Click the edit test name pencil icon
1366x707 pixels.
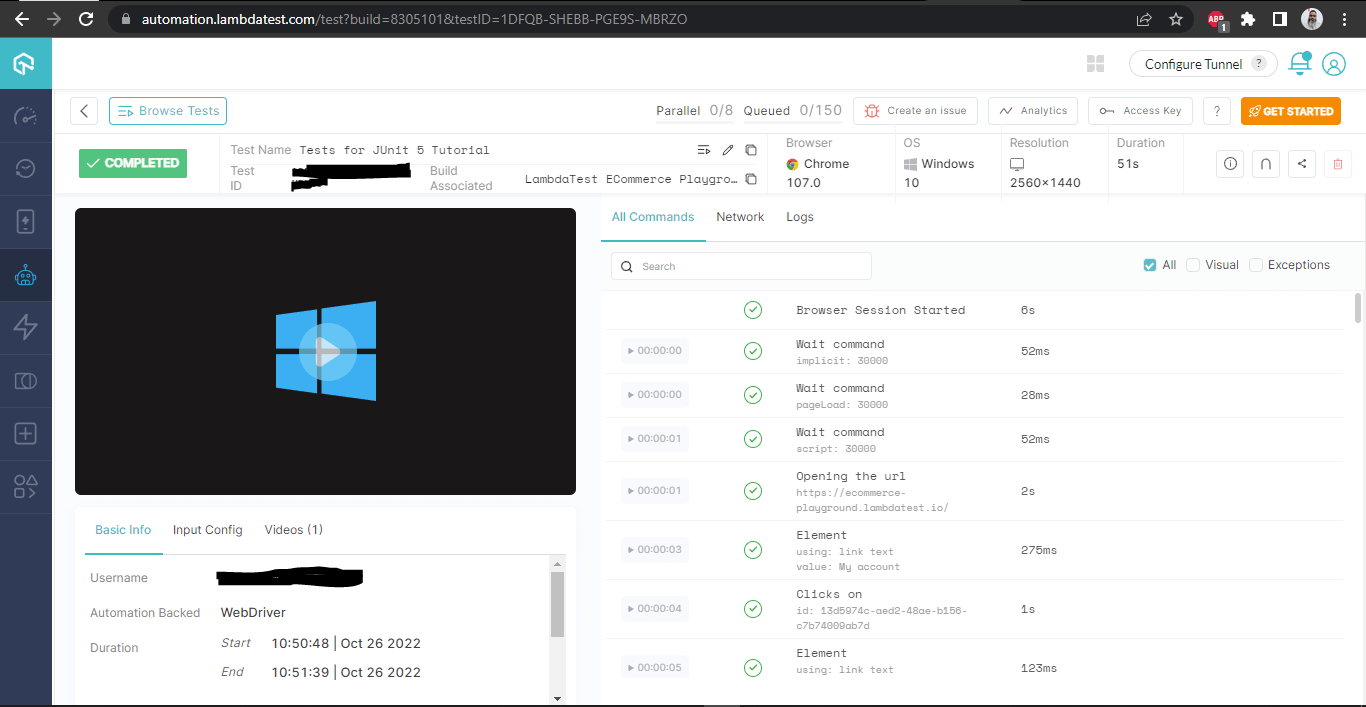pos(728,150)
